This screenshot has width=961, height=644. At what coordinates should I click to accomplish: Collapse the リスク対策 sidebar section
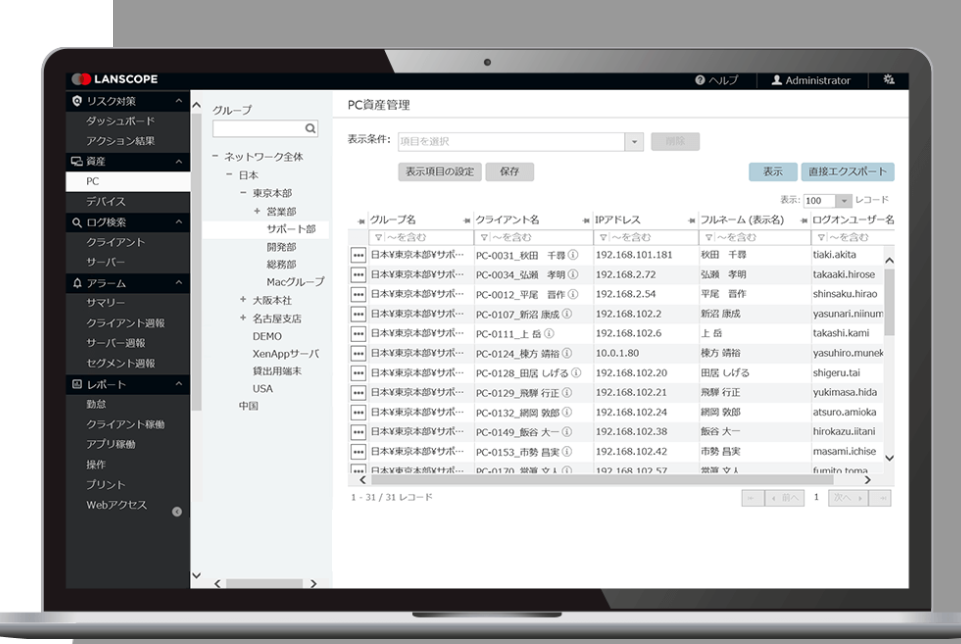pos(179,101)
